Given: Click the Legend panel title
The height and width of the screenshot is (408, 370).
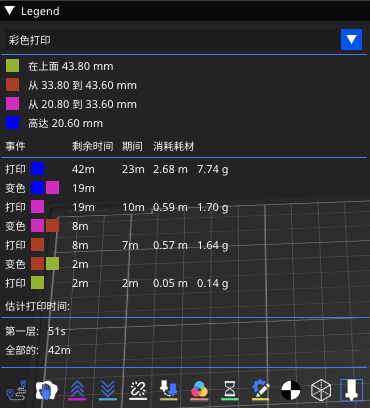Looking at the screenshot, I should click(40, 11).
